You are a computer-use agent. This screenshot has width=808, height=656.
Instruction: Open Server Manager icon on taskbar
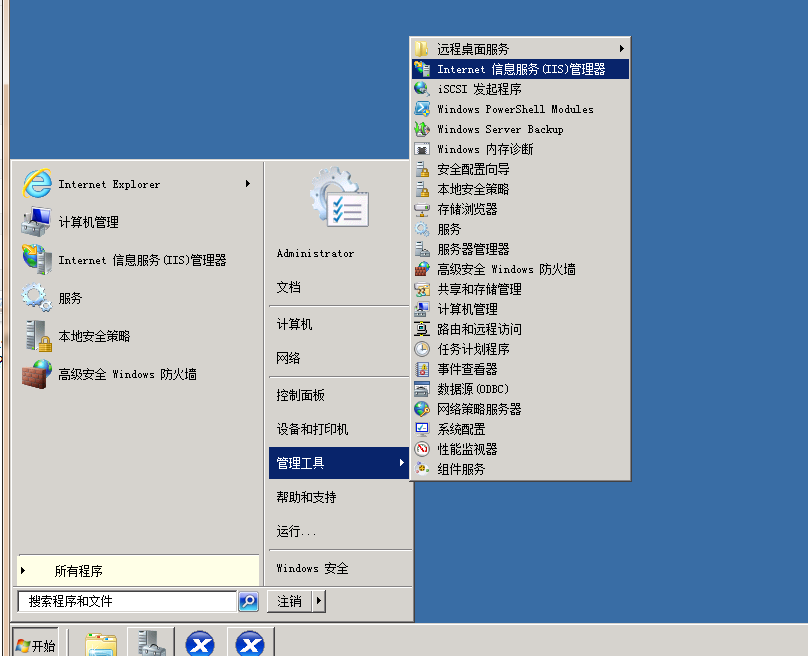point(152,643)
